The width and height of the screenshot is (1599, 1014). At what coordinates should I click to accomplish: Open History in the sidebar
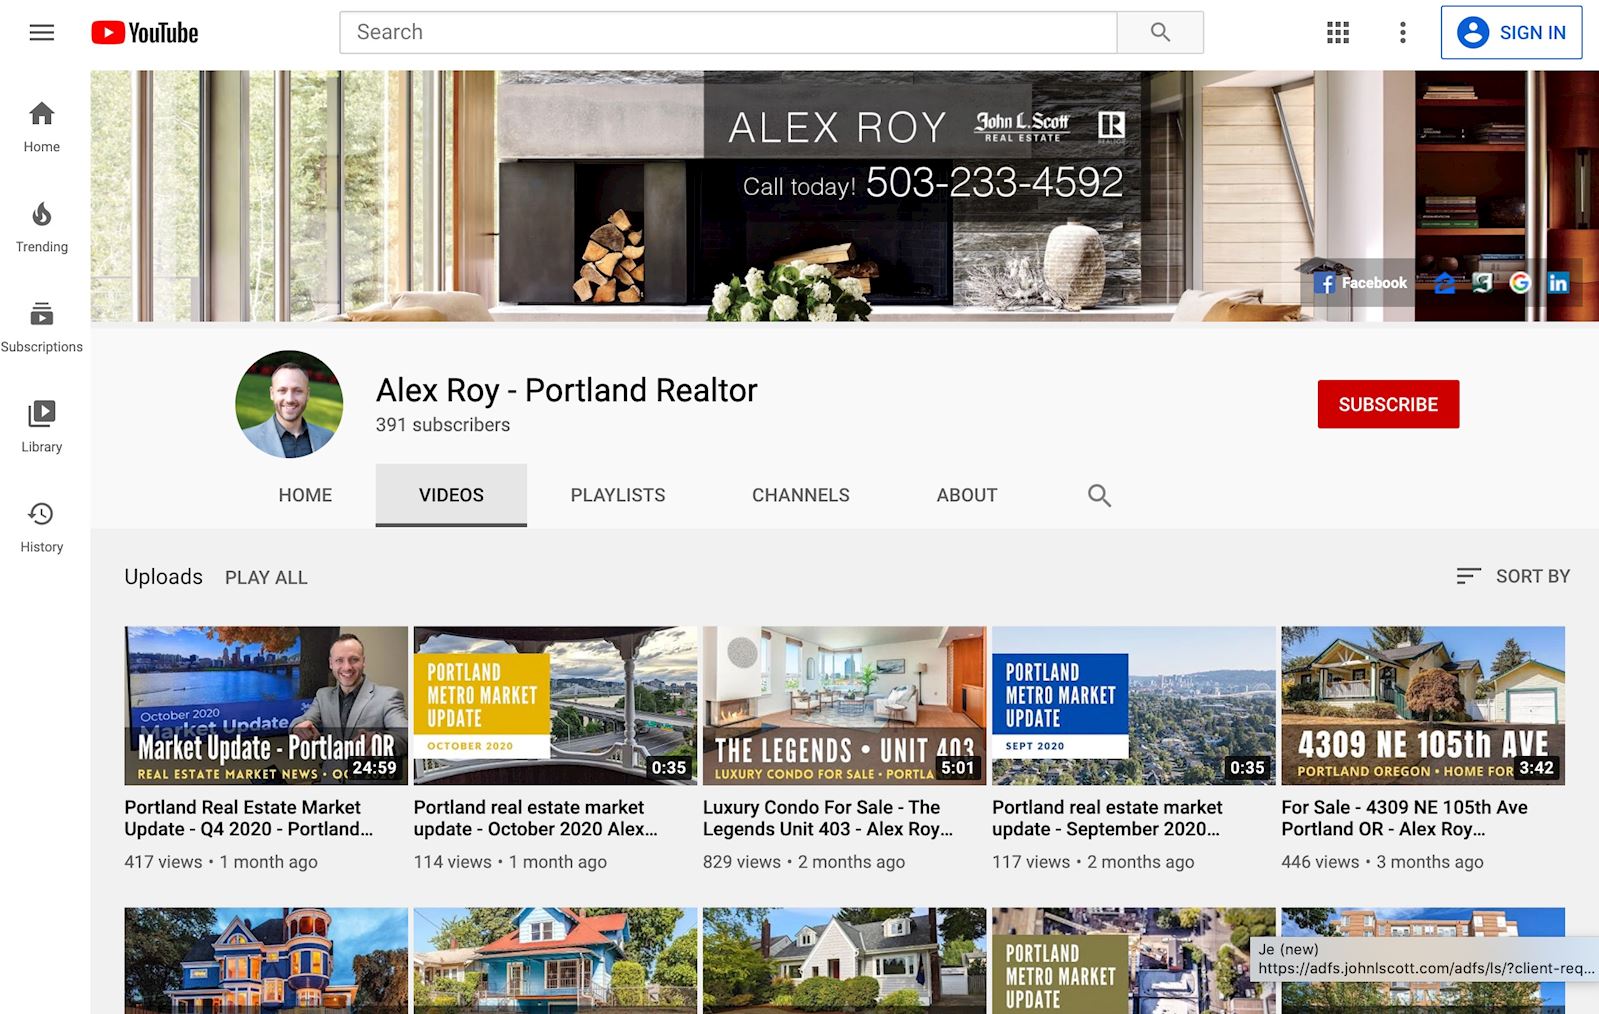[x=42, y=527]
